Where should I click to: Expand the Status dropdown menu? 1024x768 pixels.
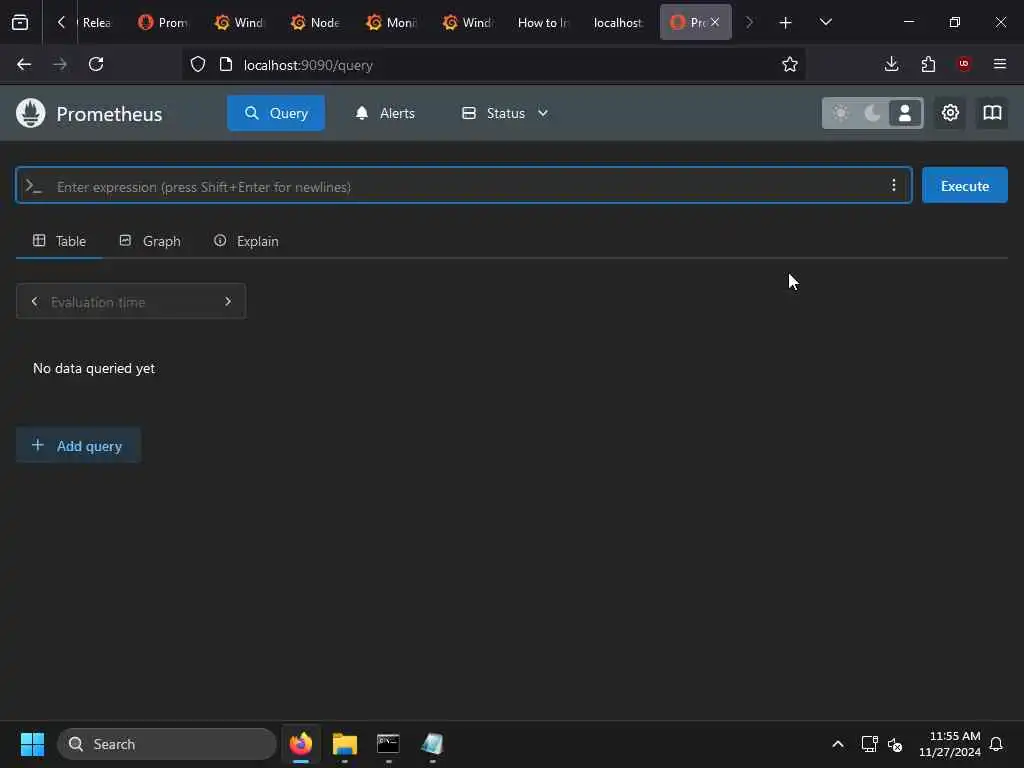[505, 113]
